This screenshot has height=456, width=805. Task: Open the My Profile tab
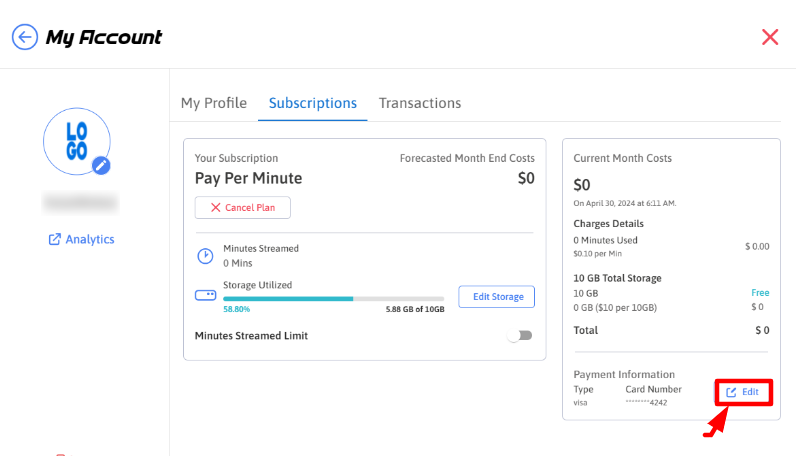tap(213, 103)
